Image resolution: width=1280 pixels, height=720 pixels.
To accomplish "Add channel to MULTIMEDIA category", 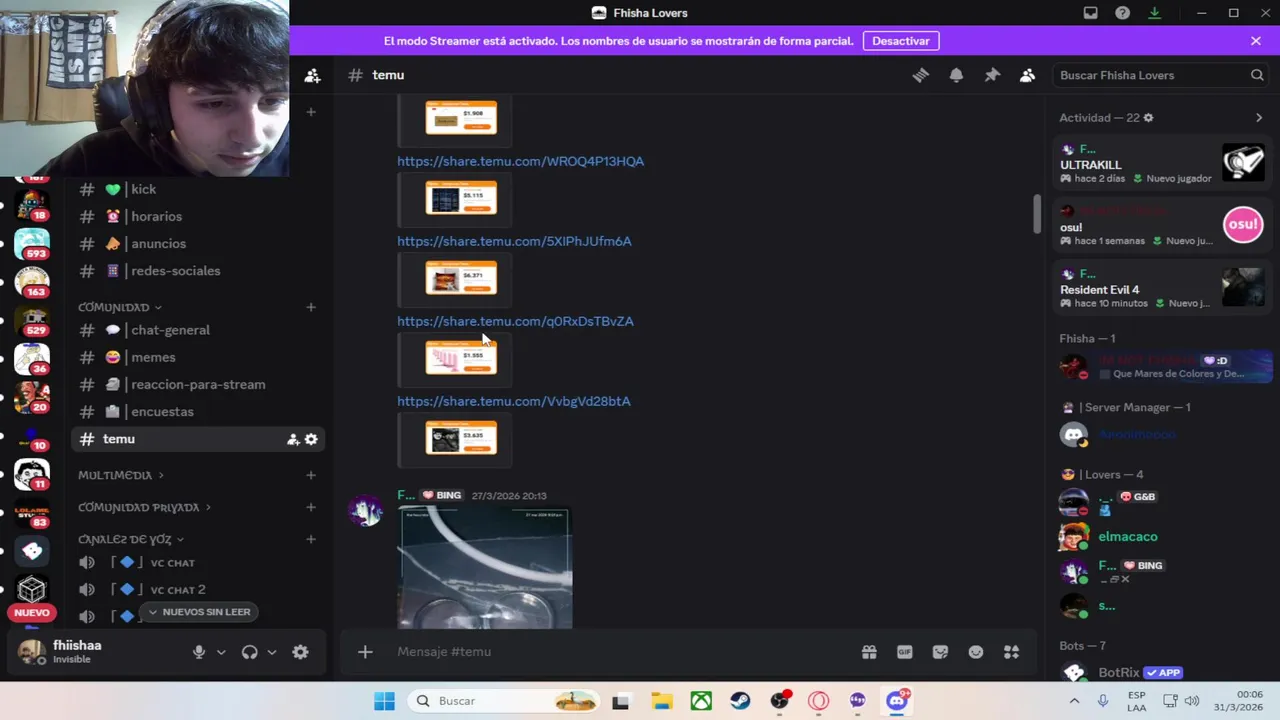I will click(311, 475).
